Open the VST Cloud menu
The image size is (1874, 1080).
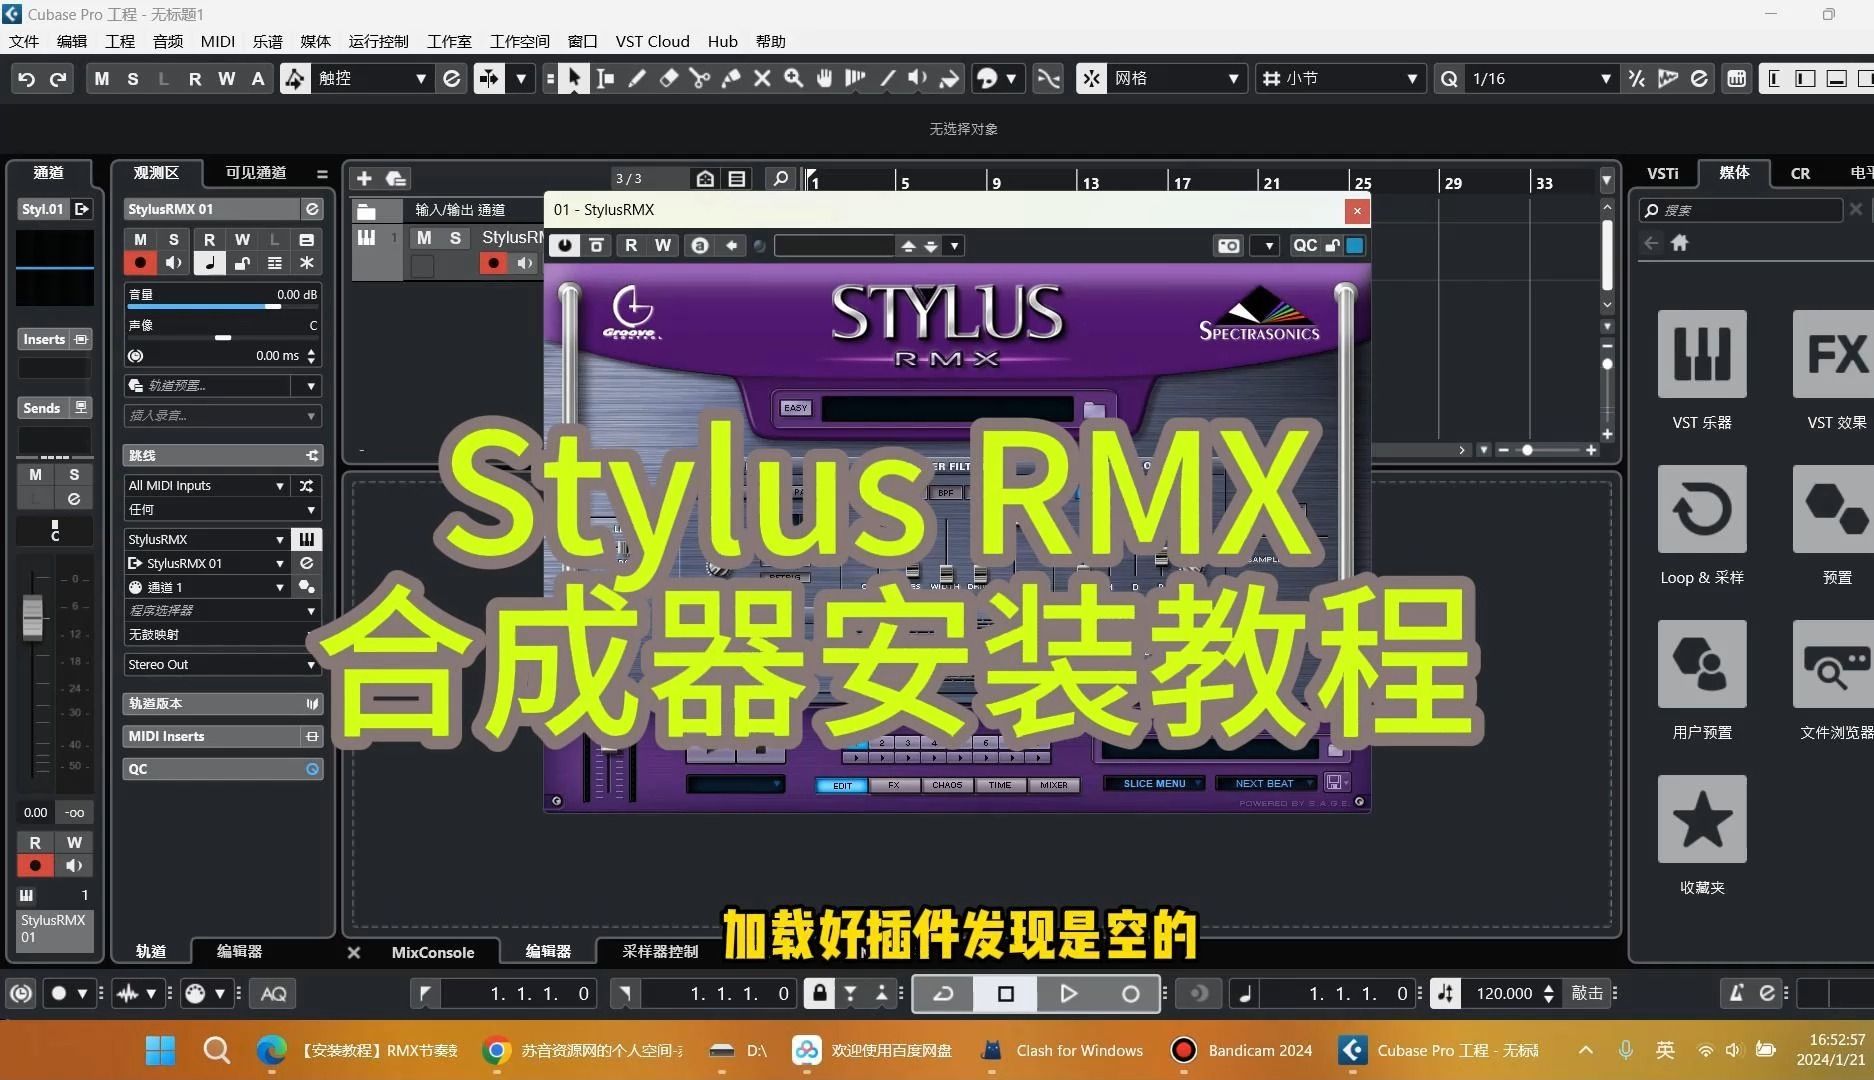click(x=652, y=41)
